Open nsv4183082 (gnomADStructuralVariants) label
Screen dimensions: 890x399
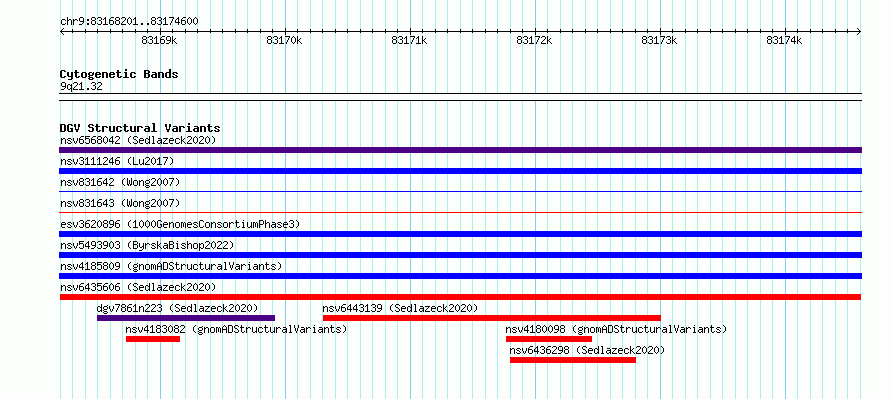236,329
